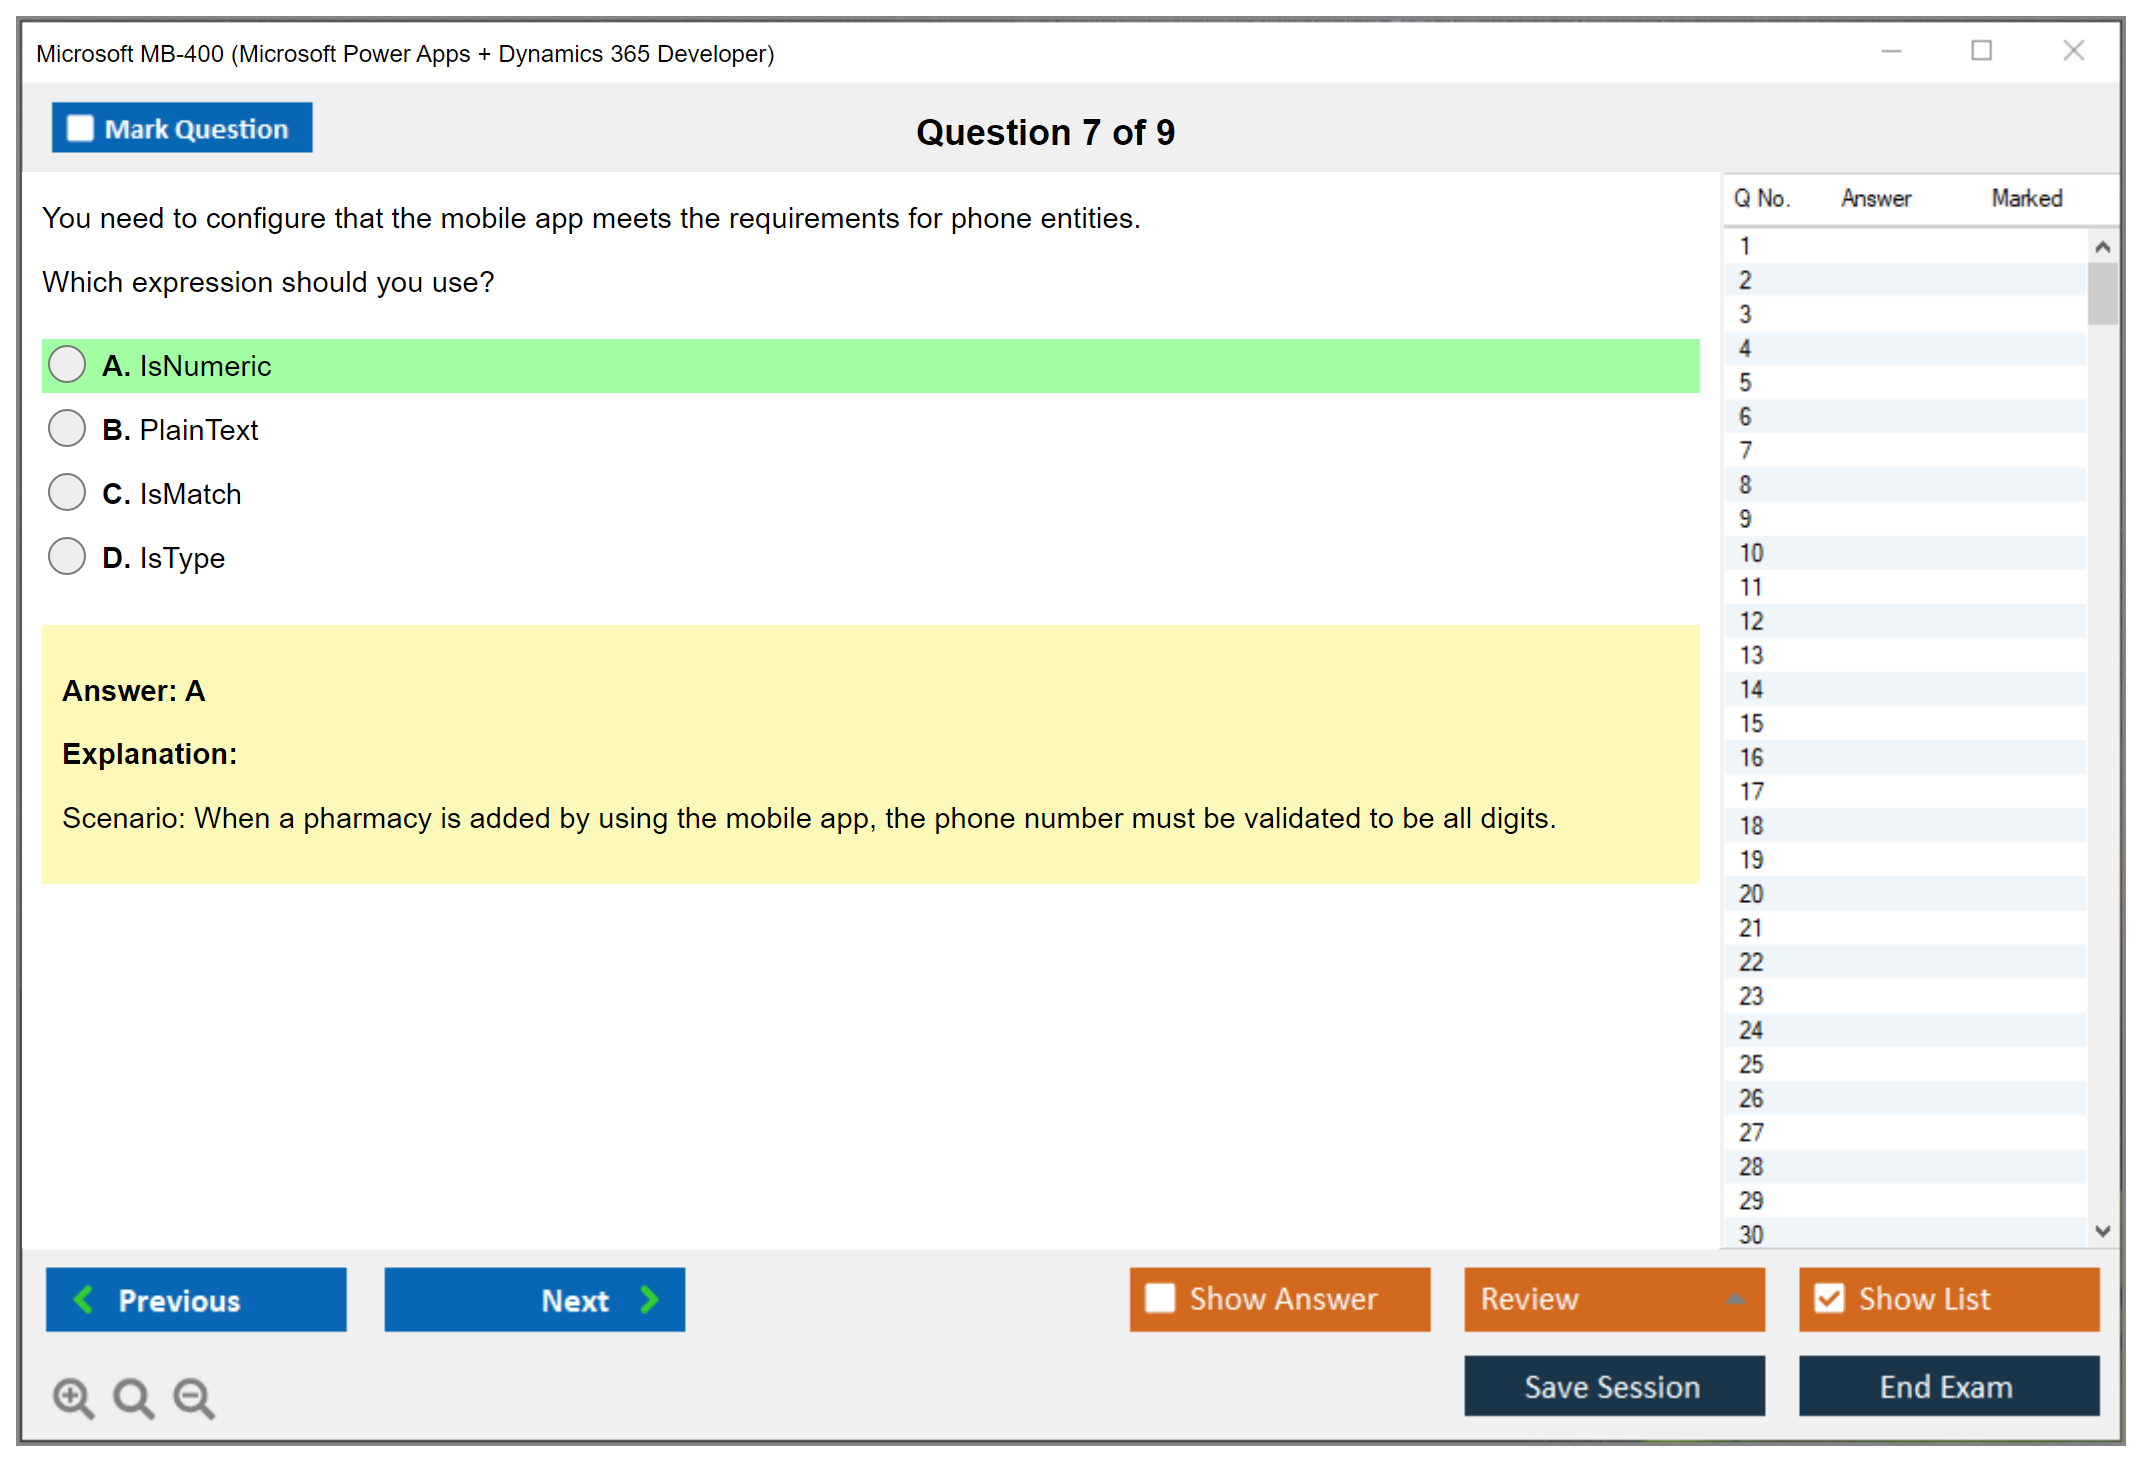The height and width of the screenshot is (1470, 2150).
Task: Click the zoom out magnifier icon
Action: coord(194,1397)
